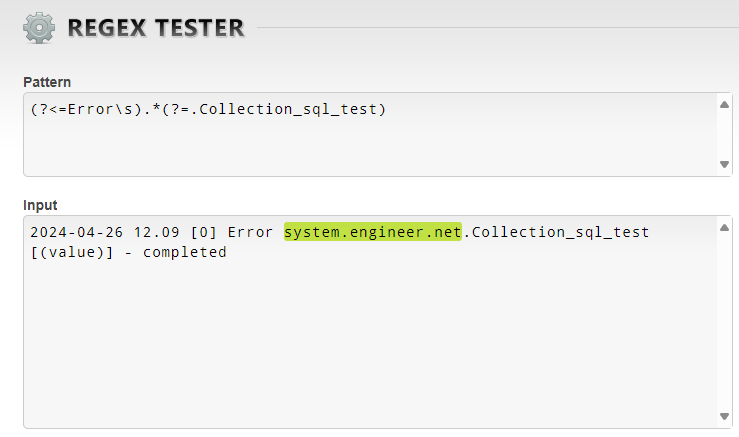The image size is (739, 437).
Task: Click the [(value)] text in Input
Action: pos(72,252)
